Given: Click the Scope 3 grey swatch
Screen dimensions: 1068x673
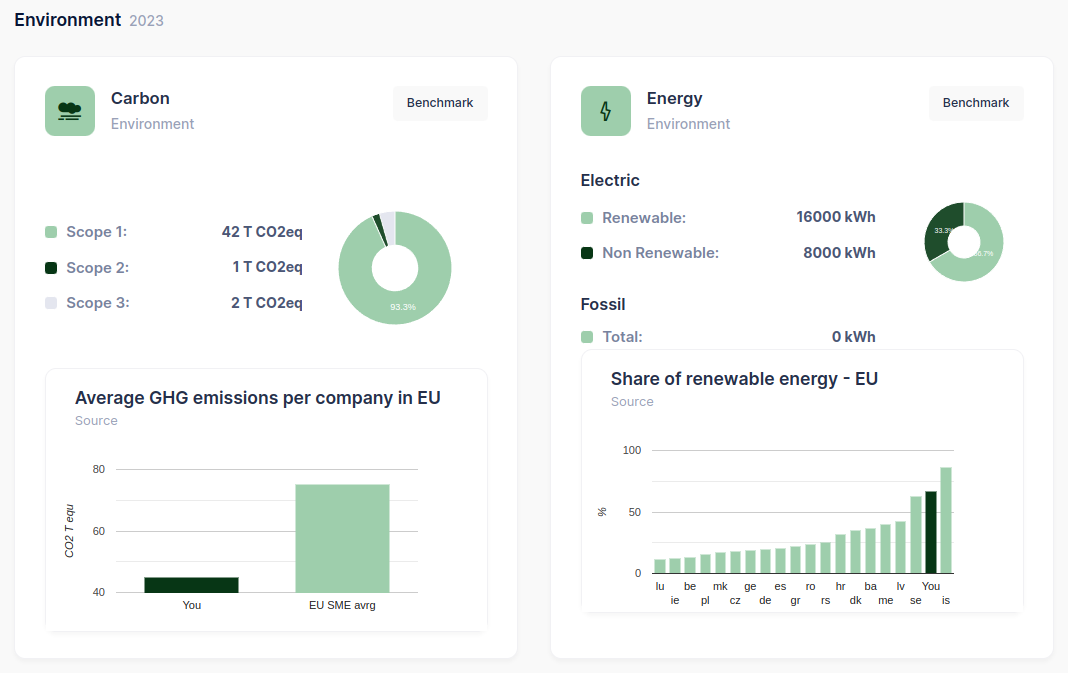Looking at the screenshot, I should 51,303.
